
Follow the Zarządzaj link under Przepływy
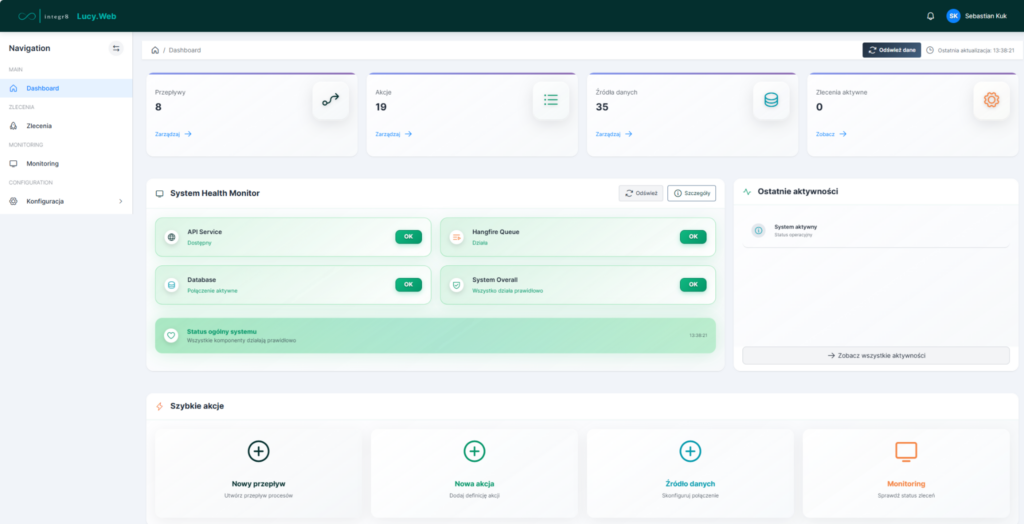(x=173, y=134)
